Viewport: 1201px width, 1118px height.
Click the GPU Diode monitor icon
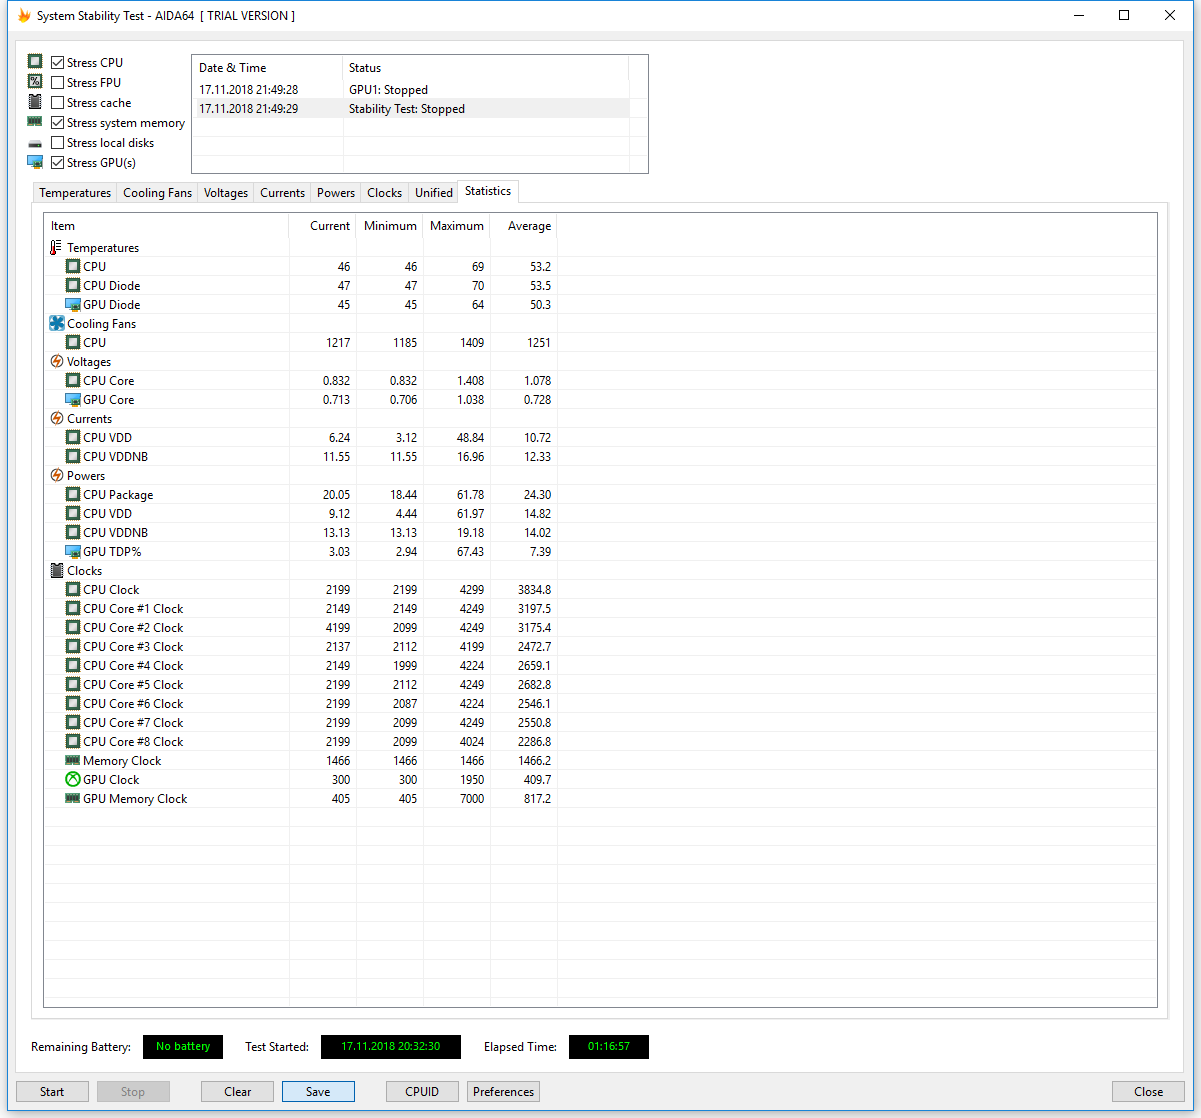pos(72,304)
